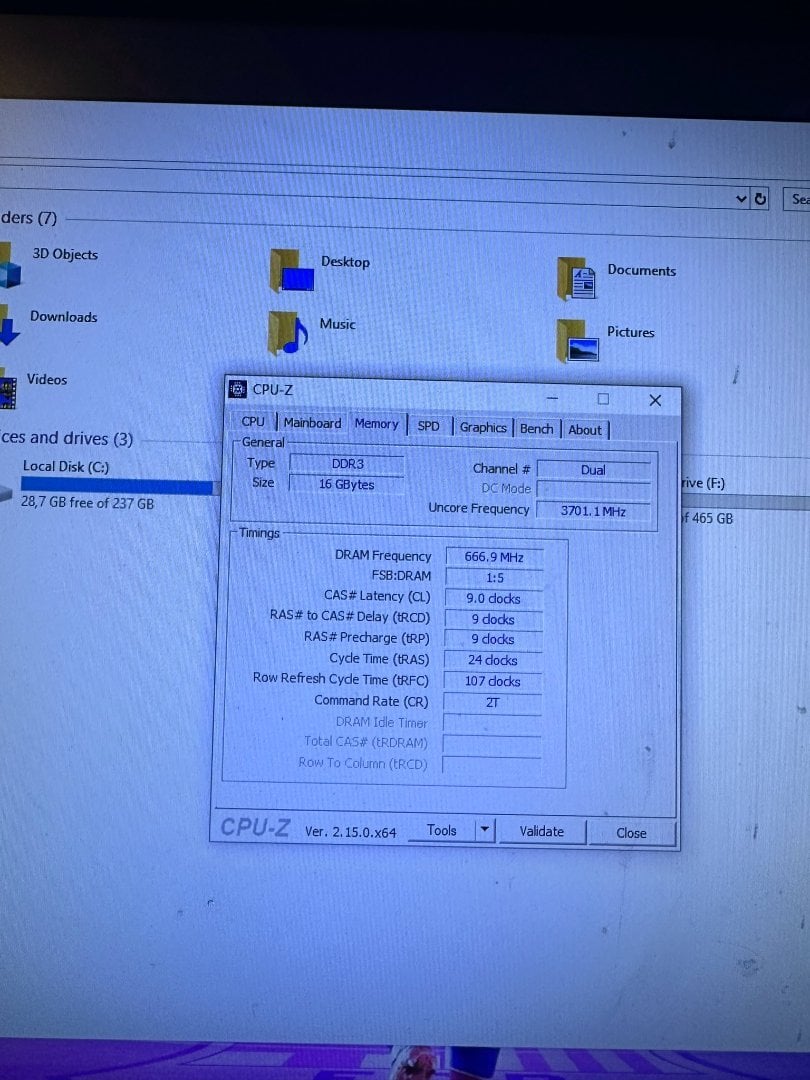Viewport: 810px width, 1080px height.
Task: Open the CPU tab in CPU-Z
Action: click(x=253, y=422)
